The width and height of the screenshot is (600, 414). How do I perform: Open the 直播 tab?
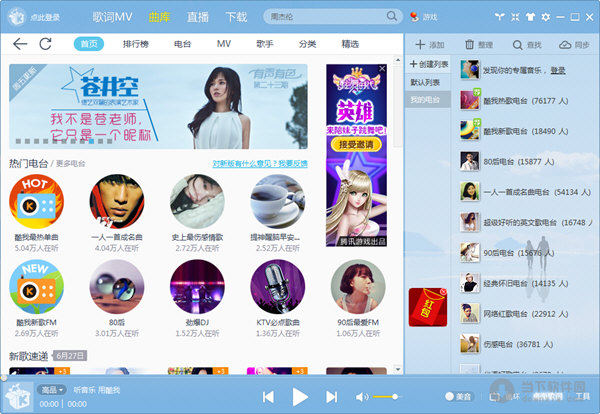pyautogui.click(x=198, y=17)
